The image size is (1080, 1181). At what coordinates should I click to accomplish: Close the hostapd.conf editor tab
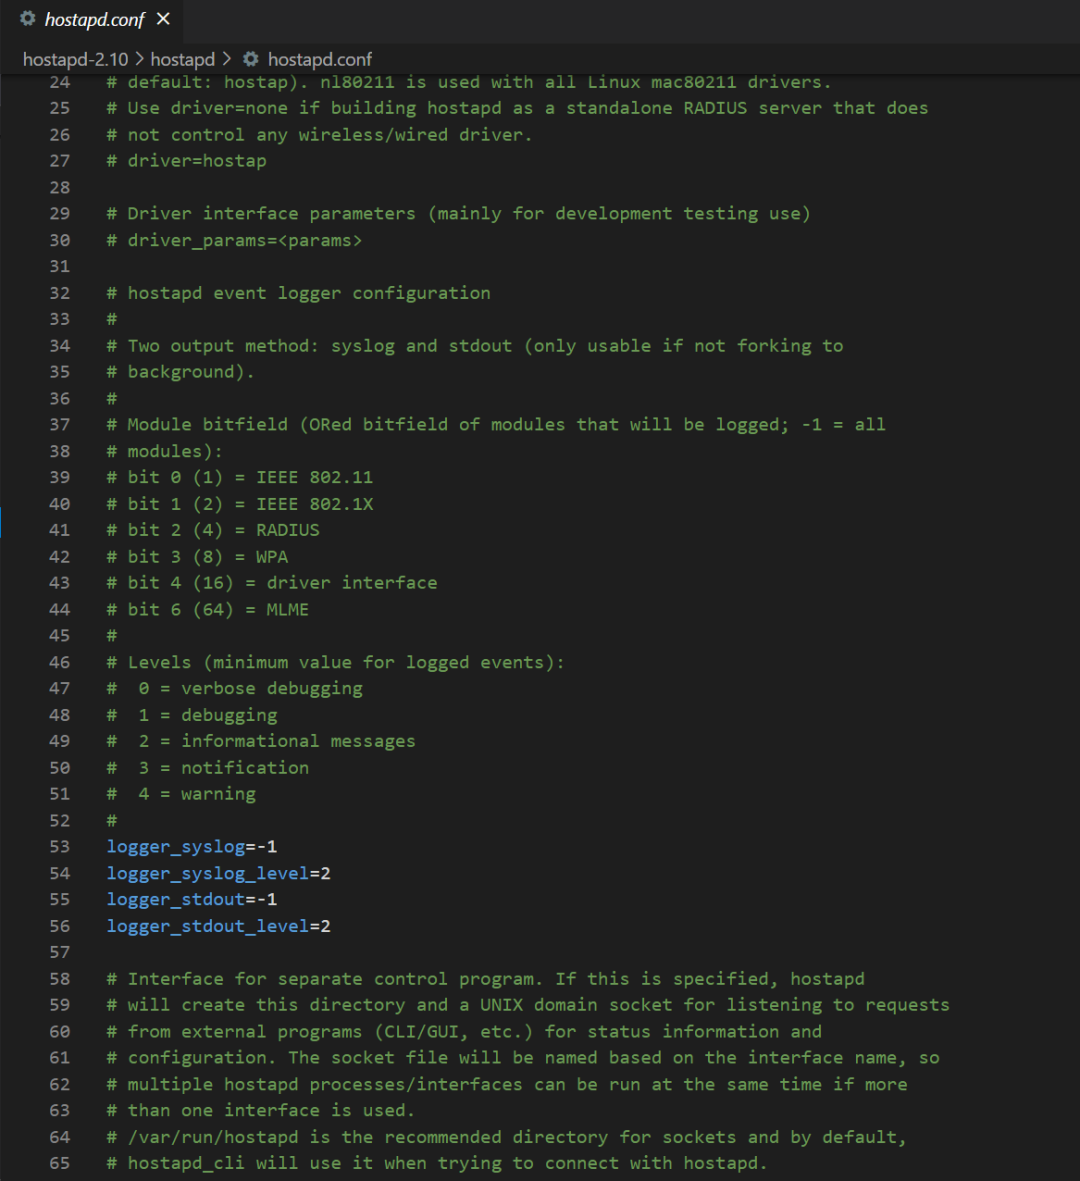click(163, 19)
